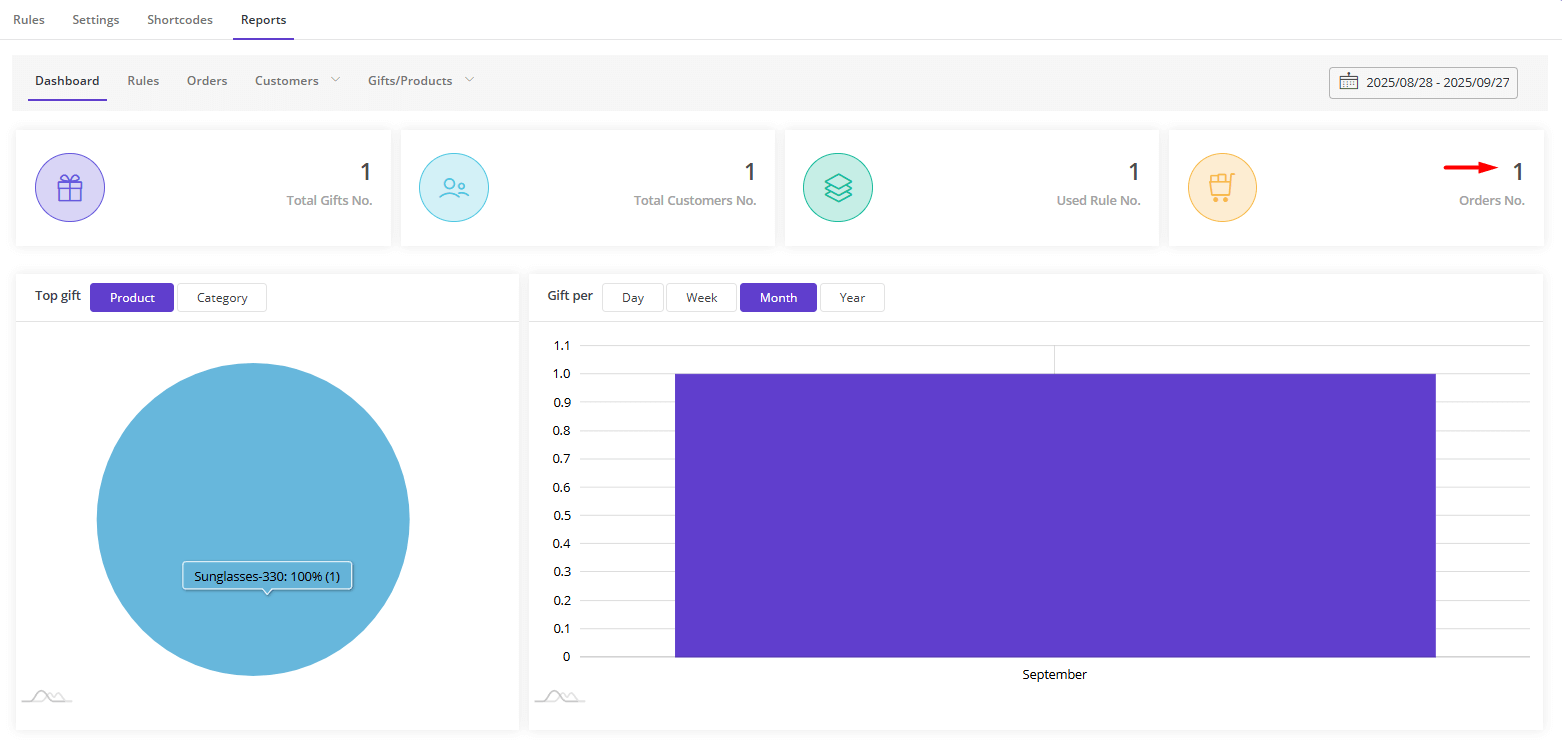Viewport: 1562px width, 756px height.
Task: Click the chart logo under pie chart
Action: [46, 696]
